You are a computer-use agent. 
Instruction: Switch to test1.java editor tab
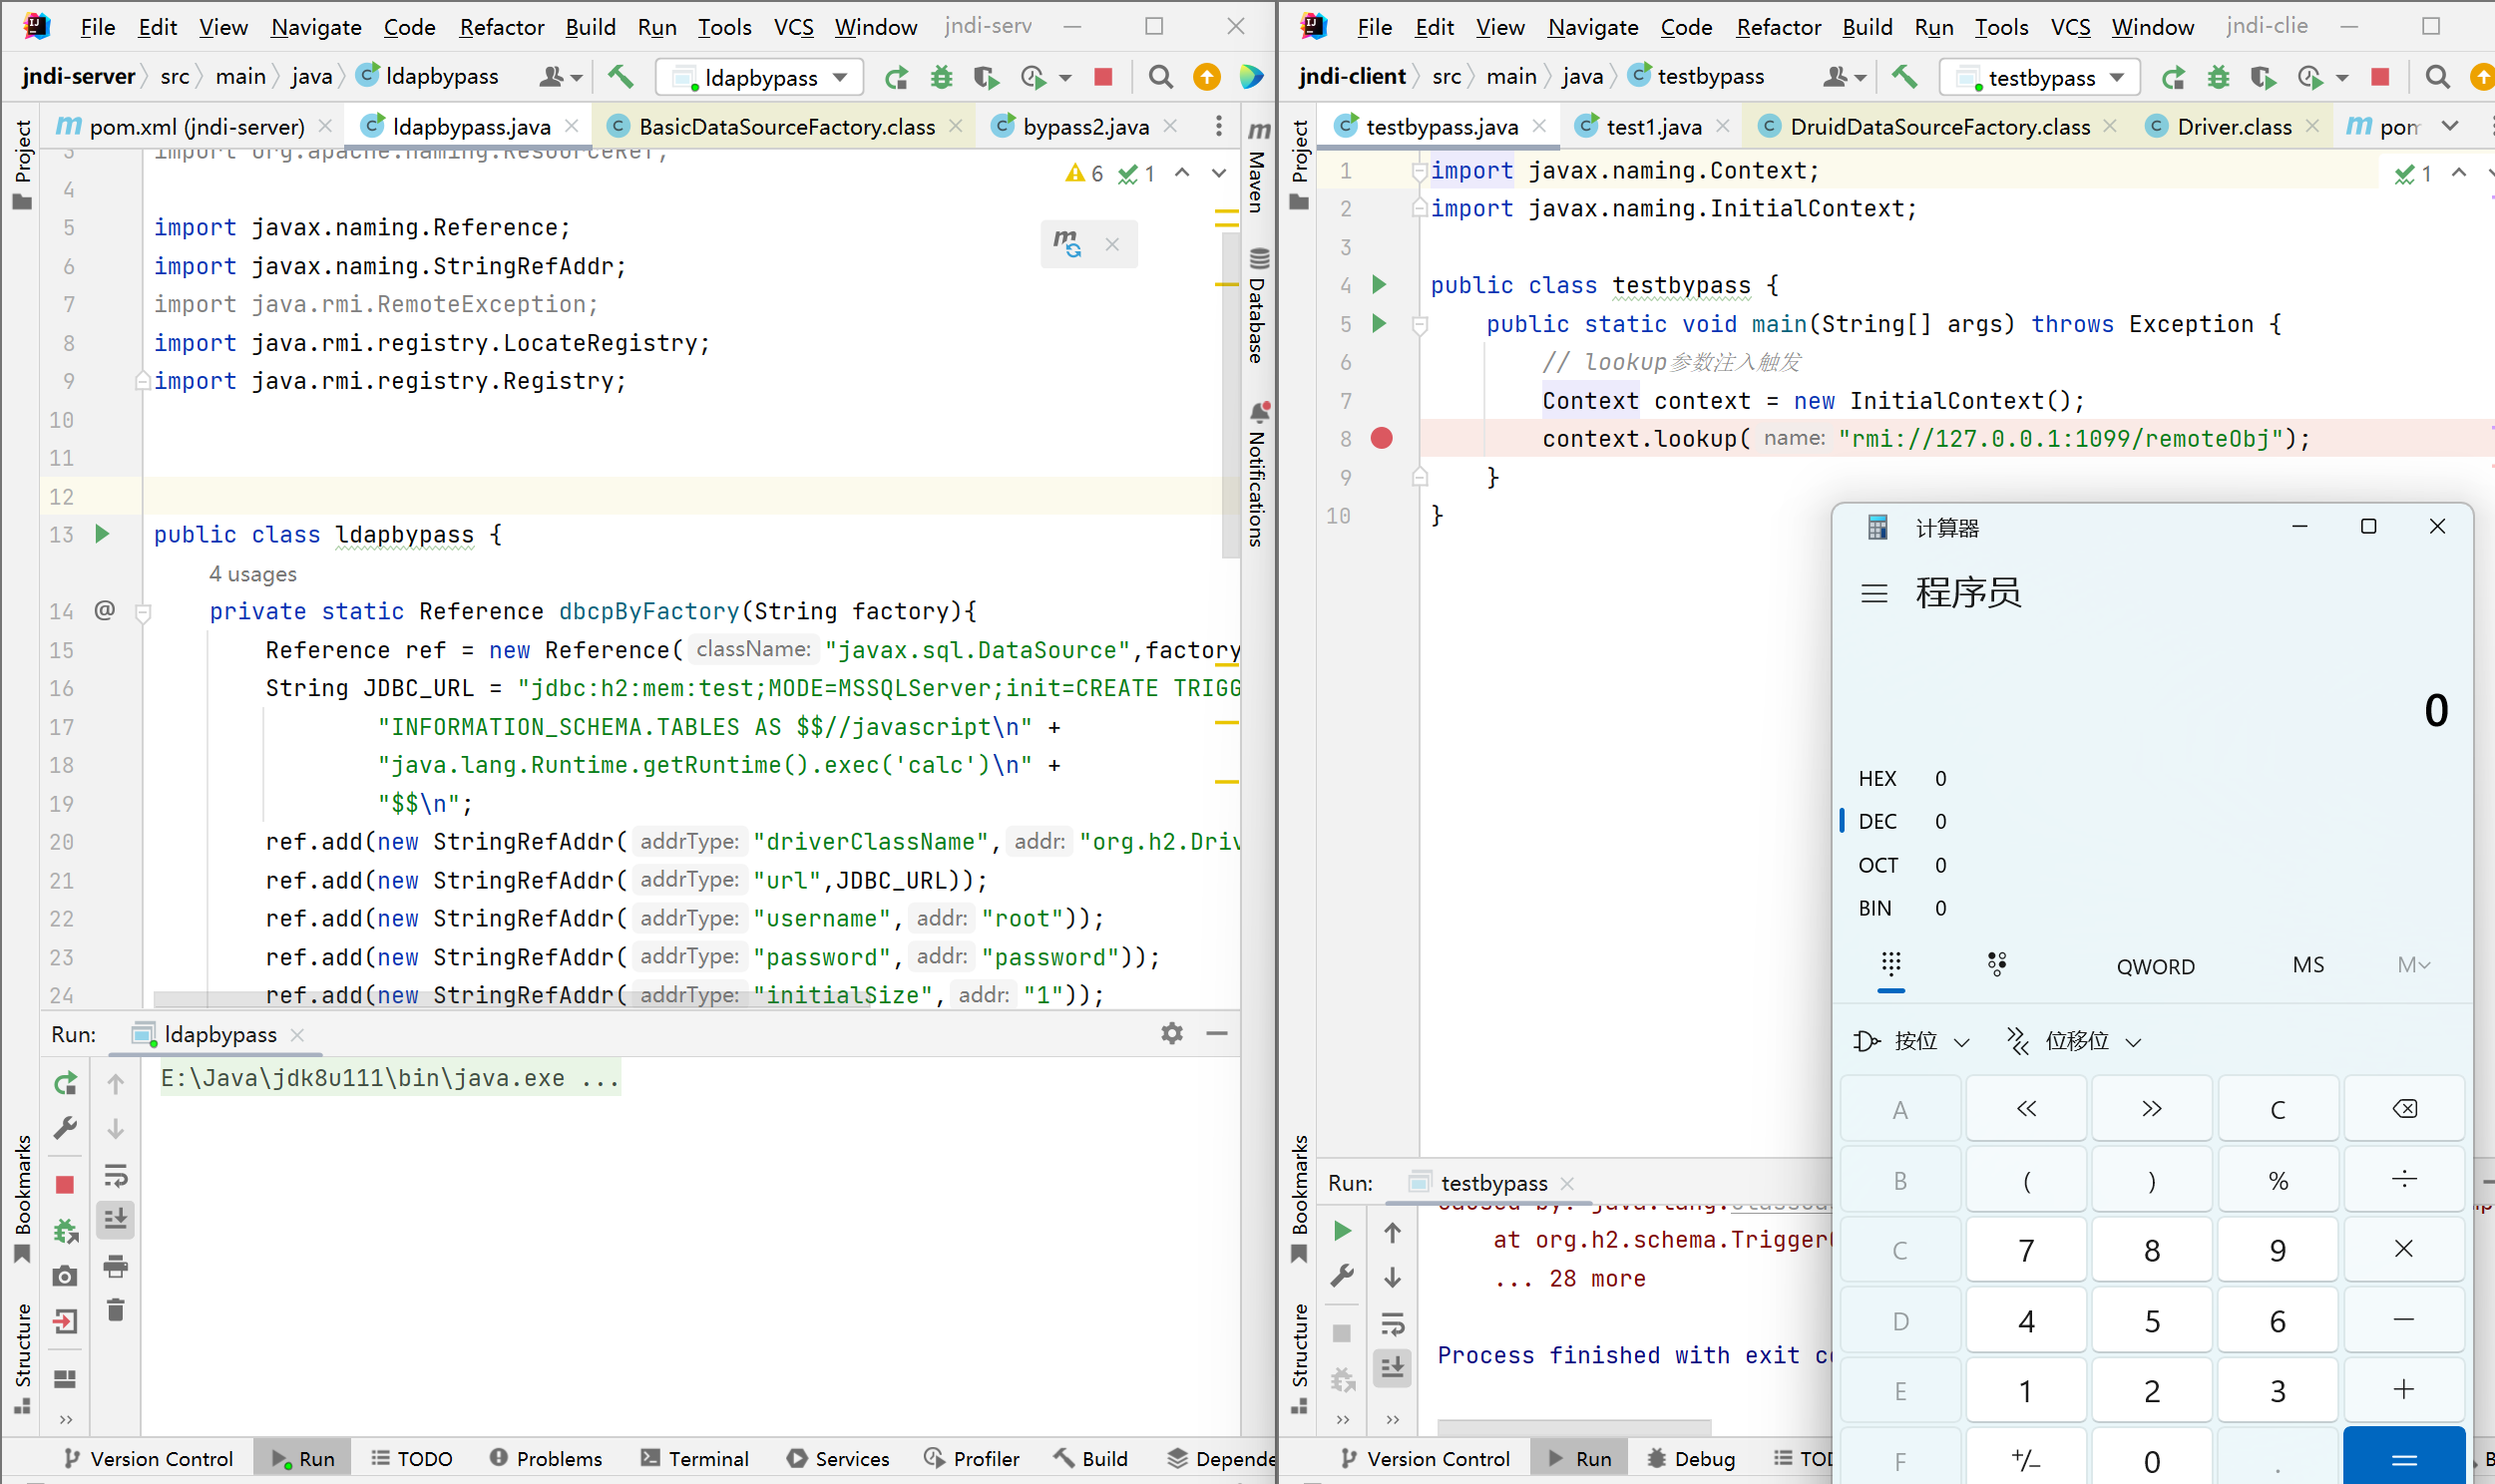(x=1652, y=126)
